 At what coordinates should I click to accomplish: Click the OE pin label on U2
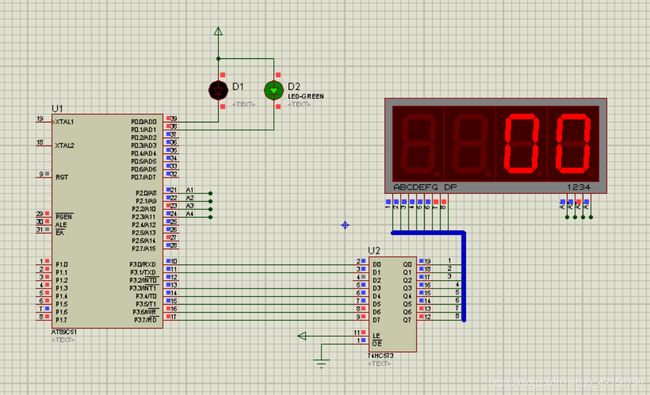(376, 344)
